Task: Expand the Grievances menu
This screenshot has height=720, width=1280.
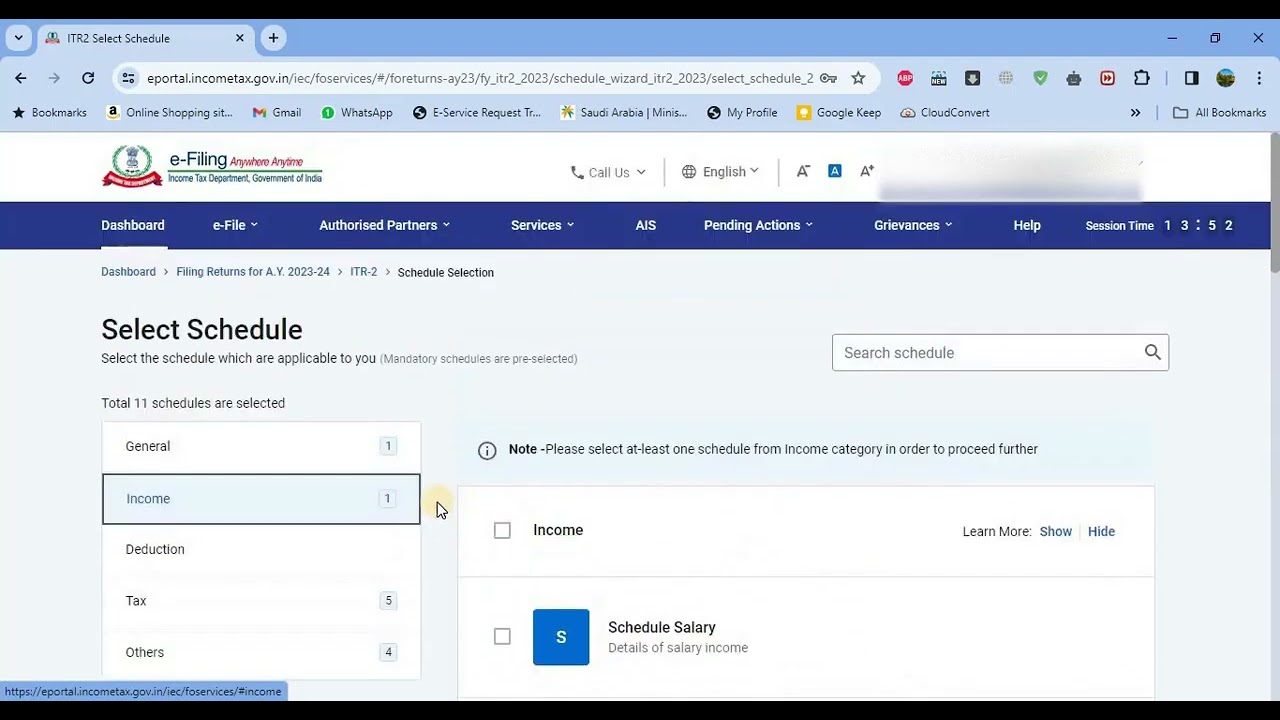Action: click(x=913, y=225)
